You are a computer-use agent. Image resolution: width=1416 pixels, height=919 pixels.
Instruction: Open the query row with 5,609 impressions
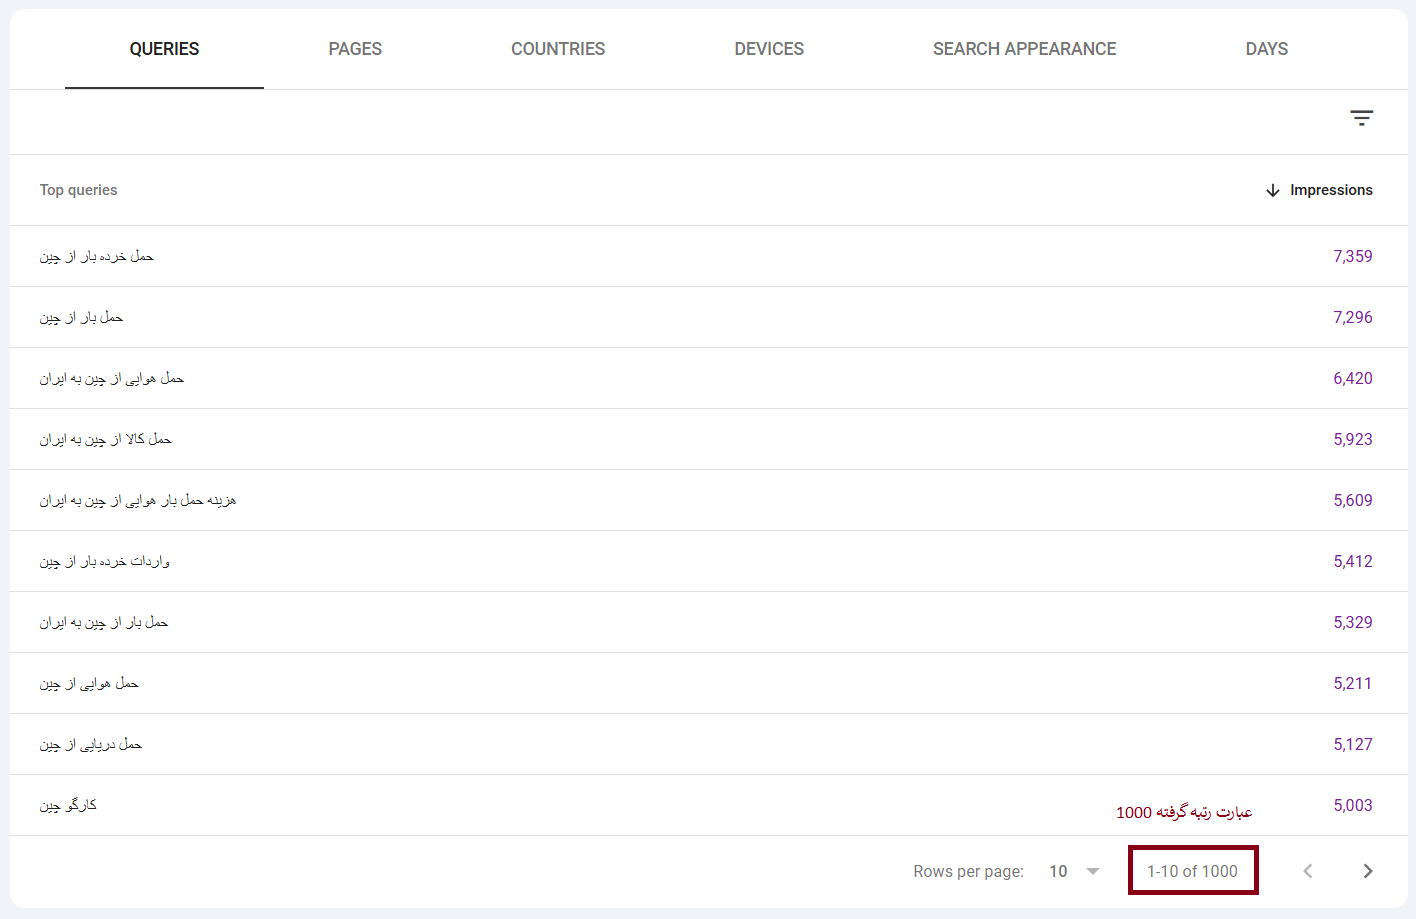[138, 501]
